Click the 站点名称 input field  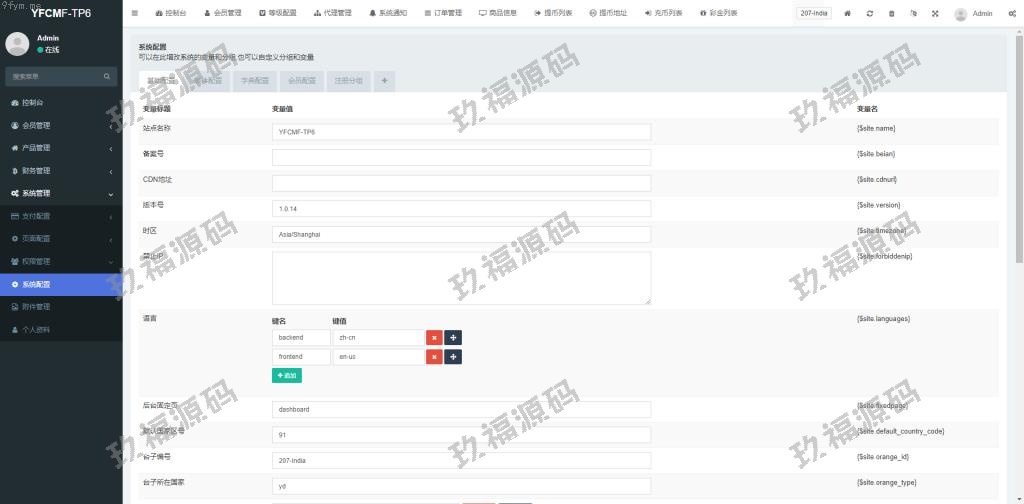tap(461, 131)
